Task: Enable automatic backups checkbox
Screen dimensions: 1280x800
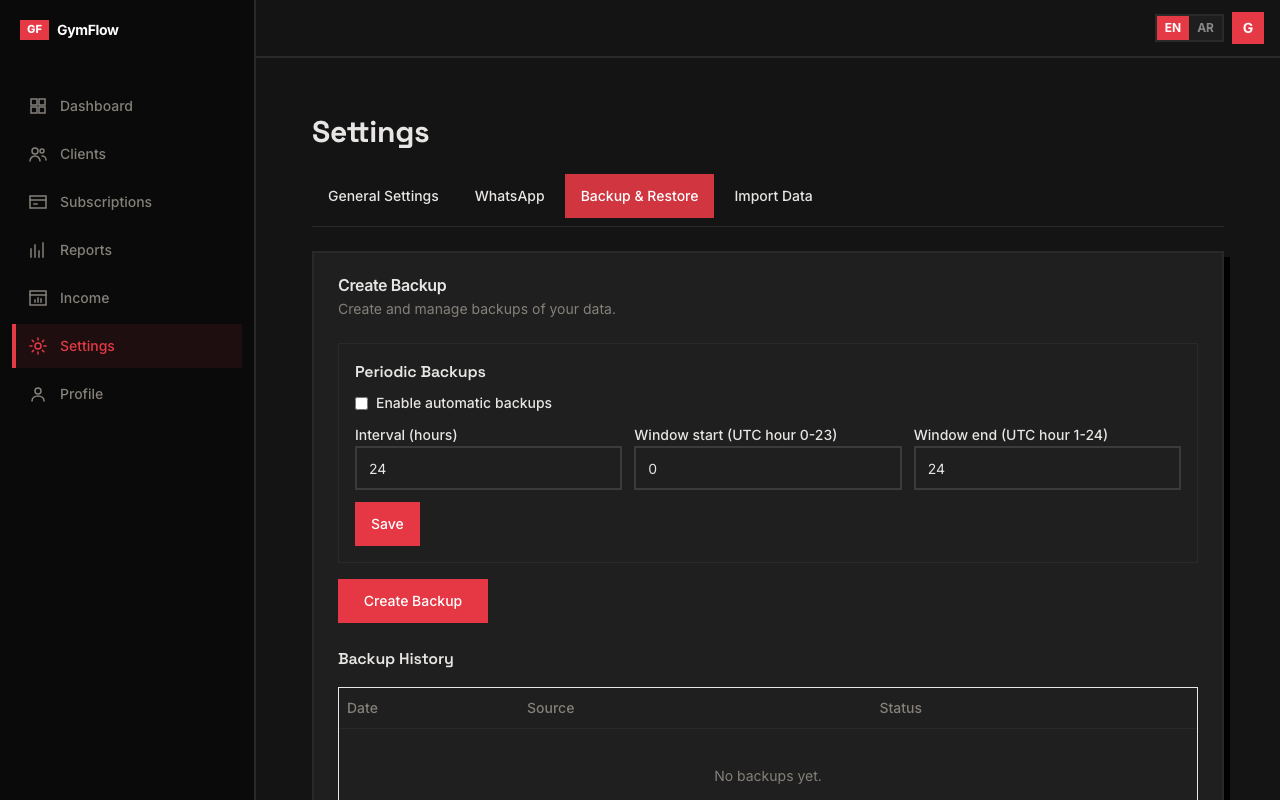Action: 362,404
